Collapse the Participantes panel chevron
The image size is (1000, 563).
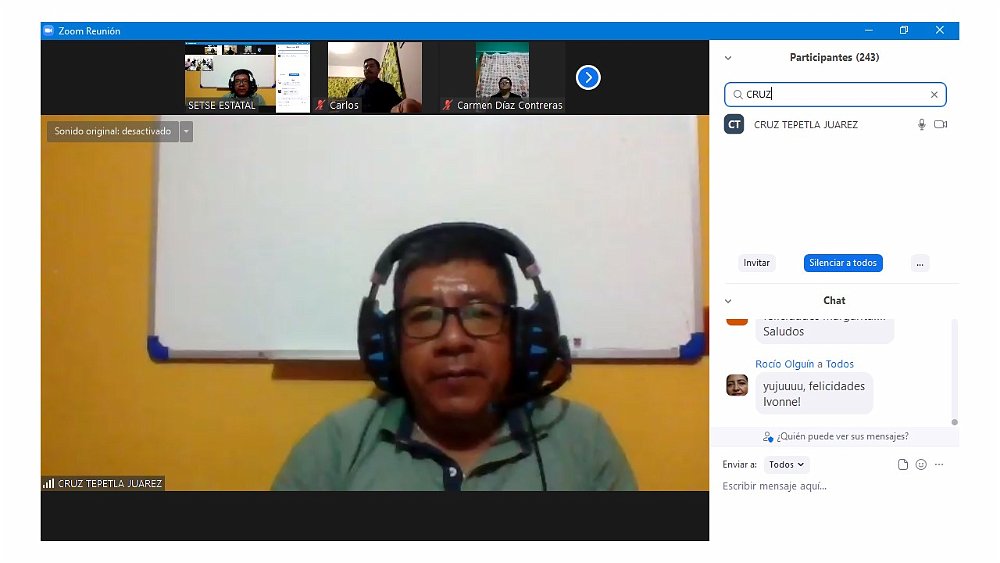728,58
